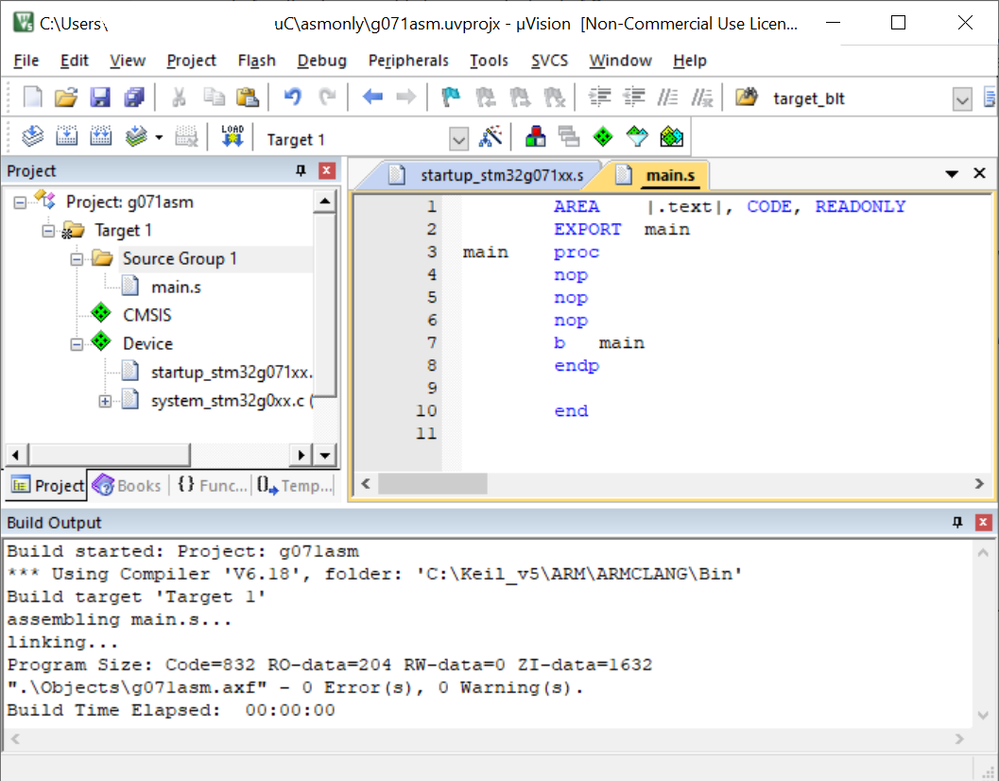Collapse the Project: g071asm tree node

pos(20,203)
